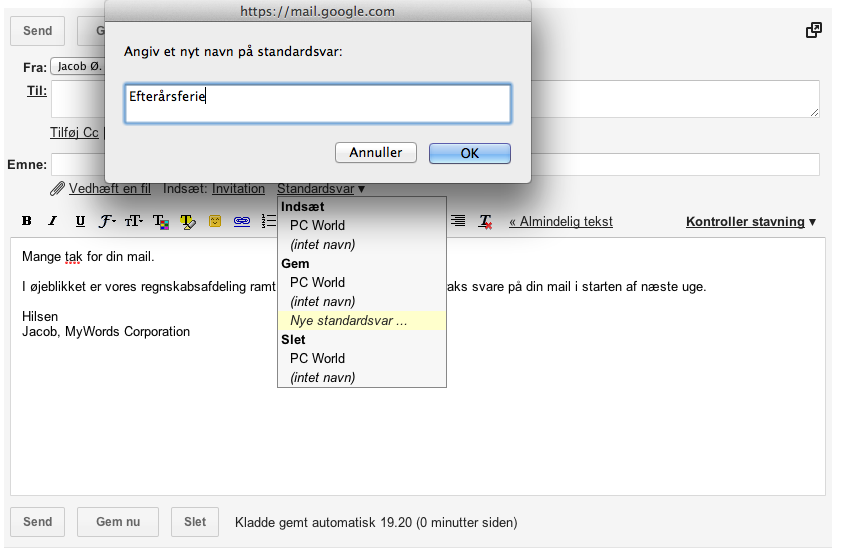Click the paperclip attachment icon
This screenshot has height=558, width=841.
pyautogui.click(x=58, y=189)
